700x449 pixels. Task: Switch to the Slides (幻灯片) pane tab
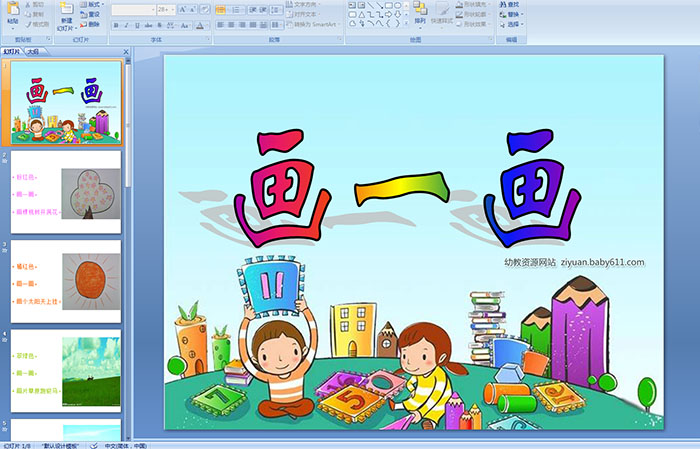pos(12,52)
